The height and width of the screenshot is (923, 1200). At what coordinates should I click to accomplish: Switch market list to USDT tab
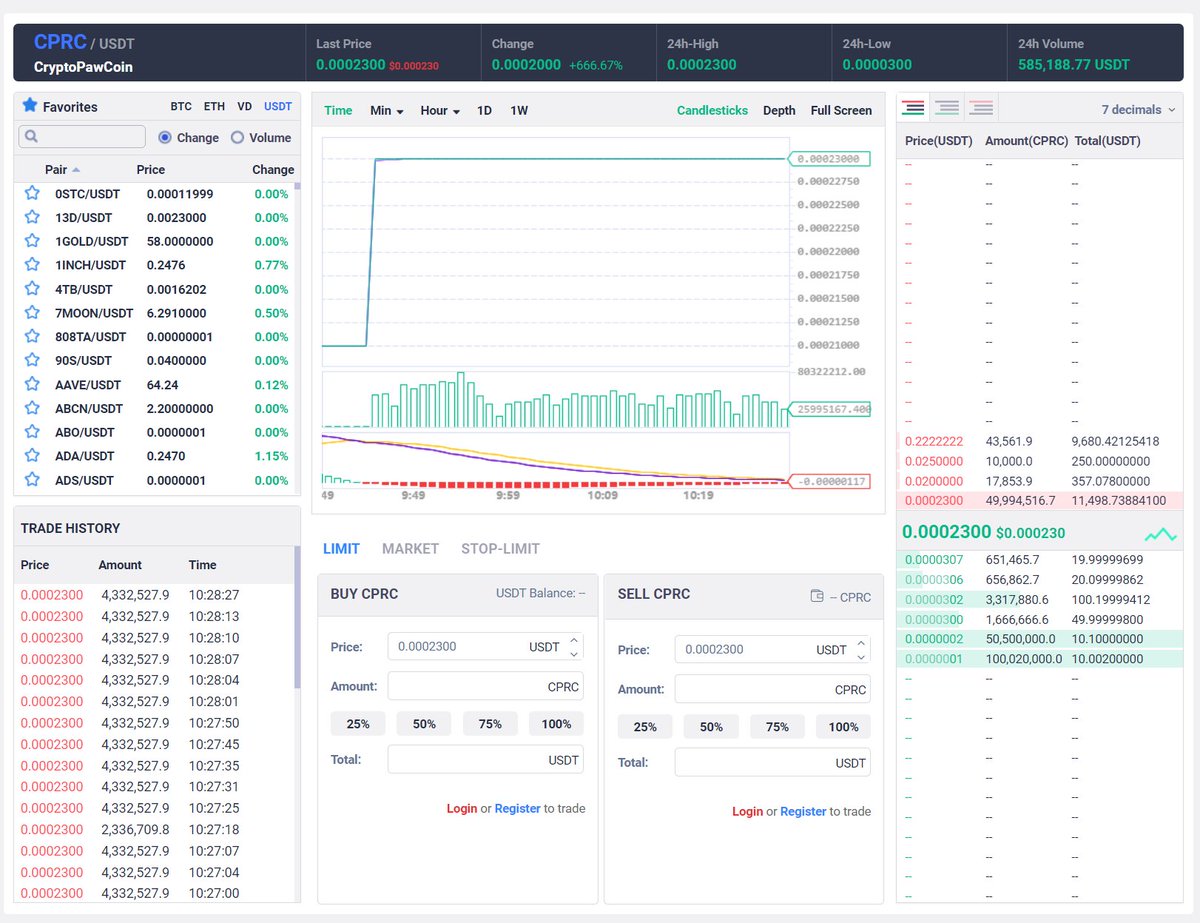[278, 107]
